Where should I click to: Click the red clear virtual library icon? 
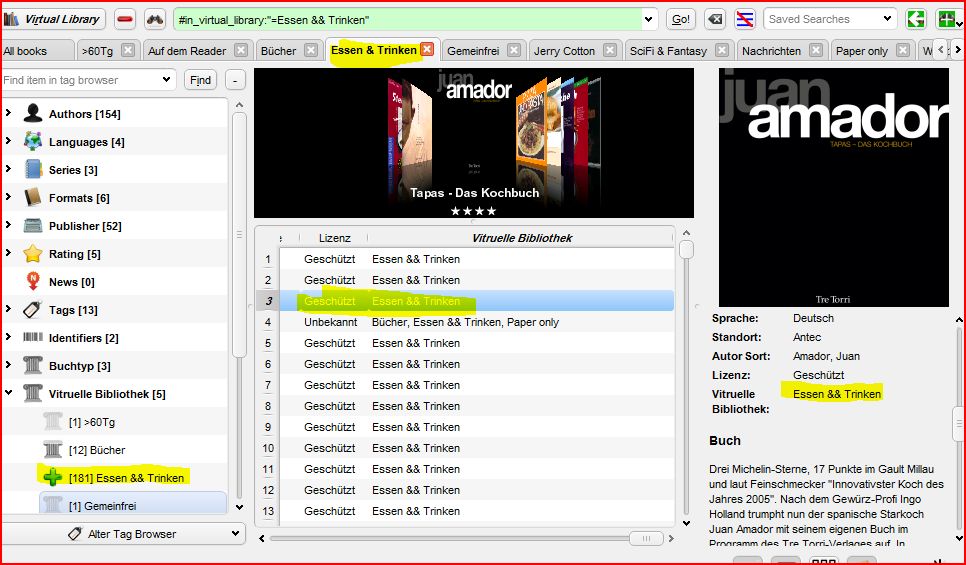click(x=124, y=20)
